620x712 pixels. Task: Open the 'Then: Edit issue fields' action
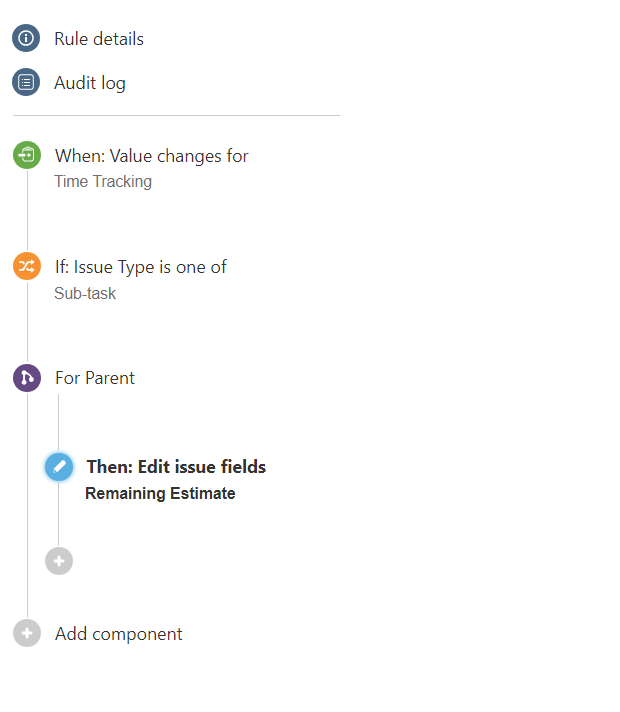pos(176,467)
